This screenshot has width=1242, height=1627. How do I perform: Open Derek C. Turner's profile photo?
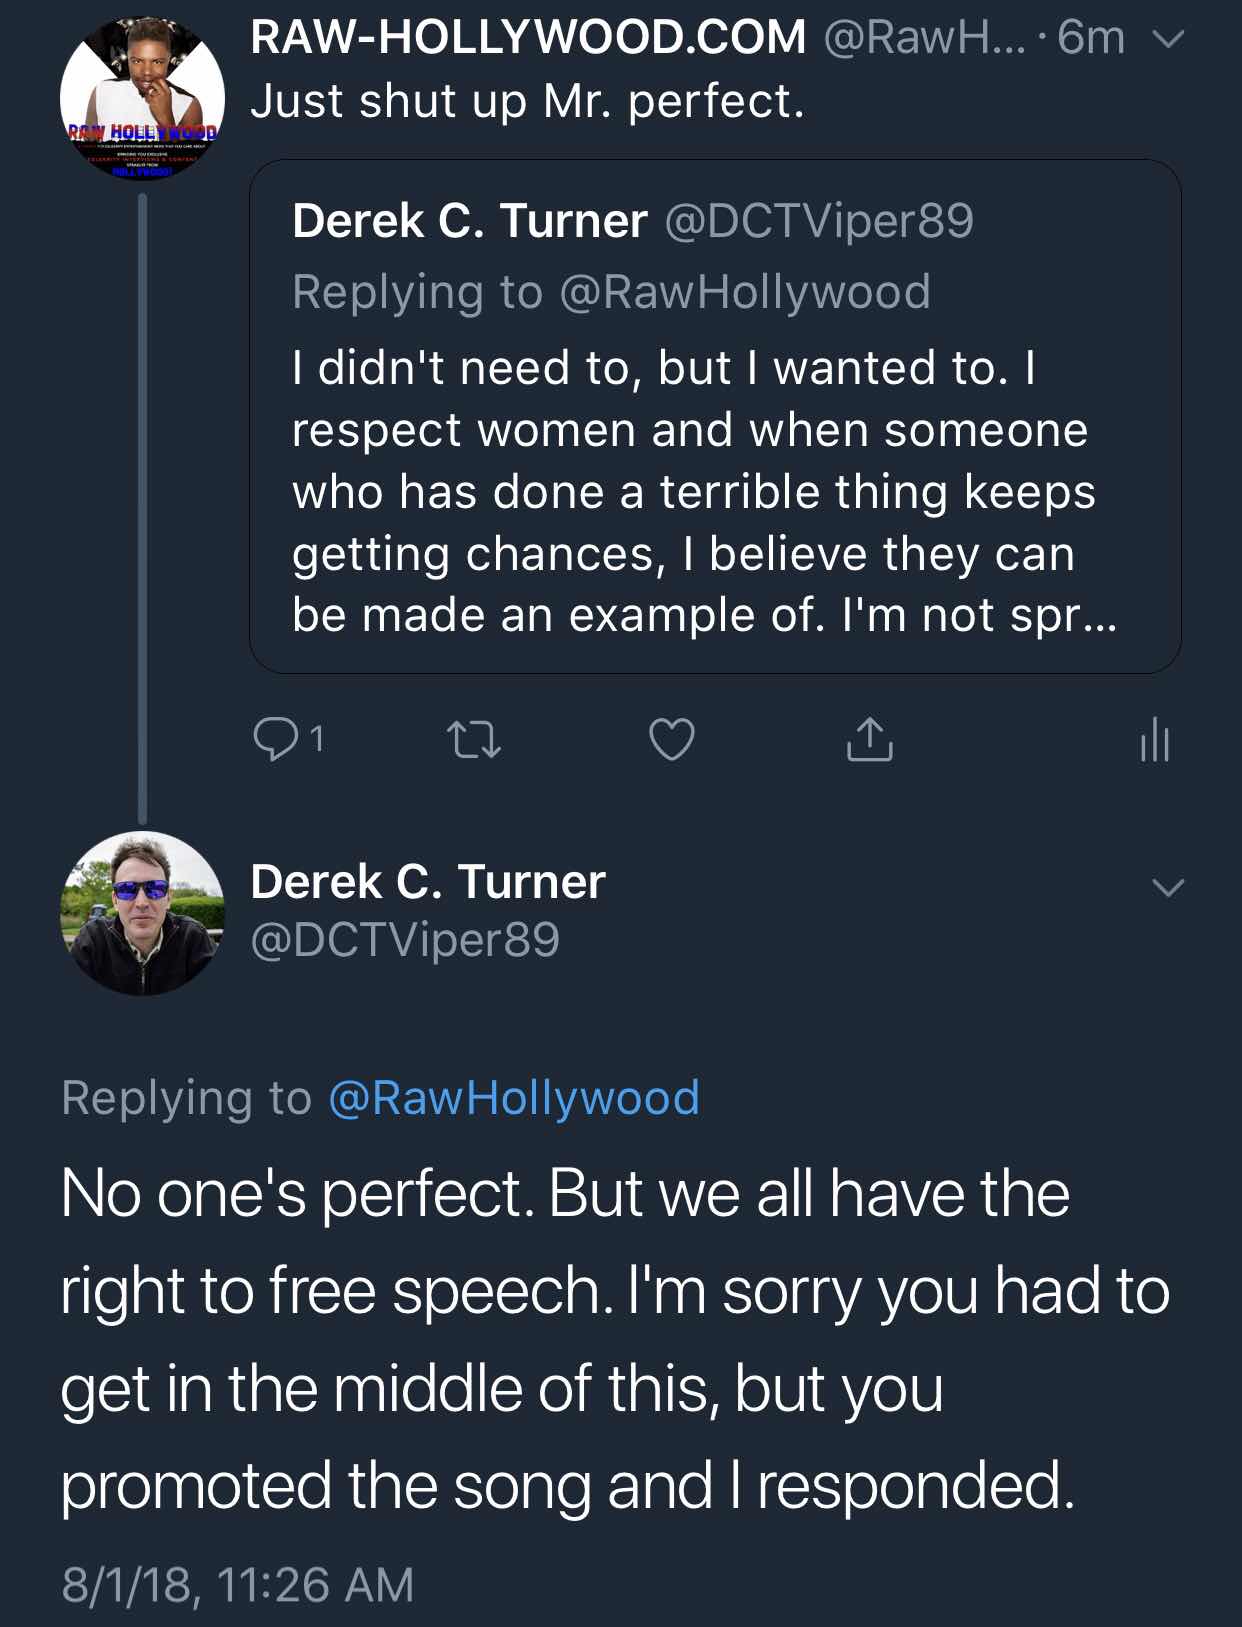[142, 913]
